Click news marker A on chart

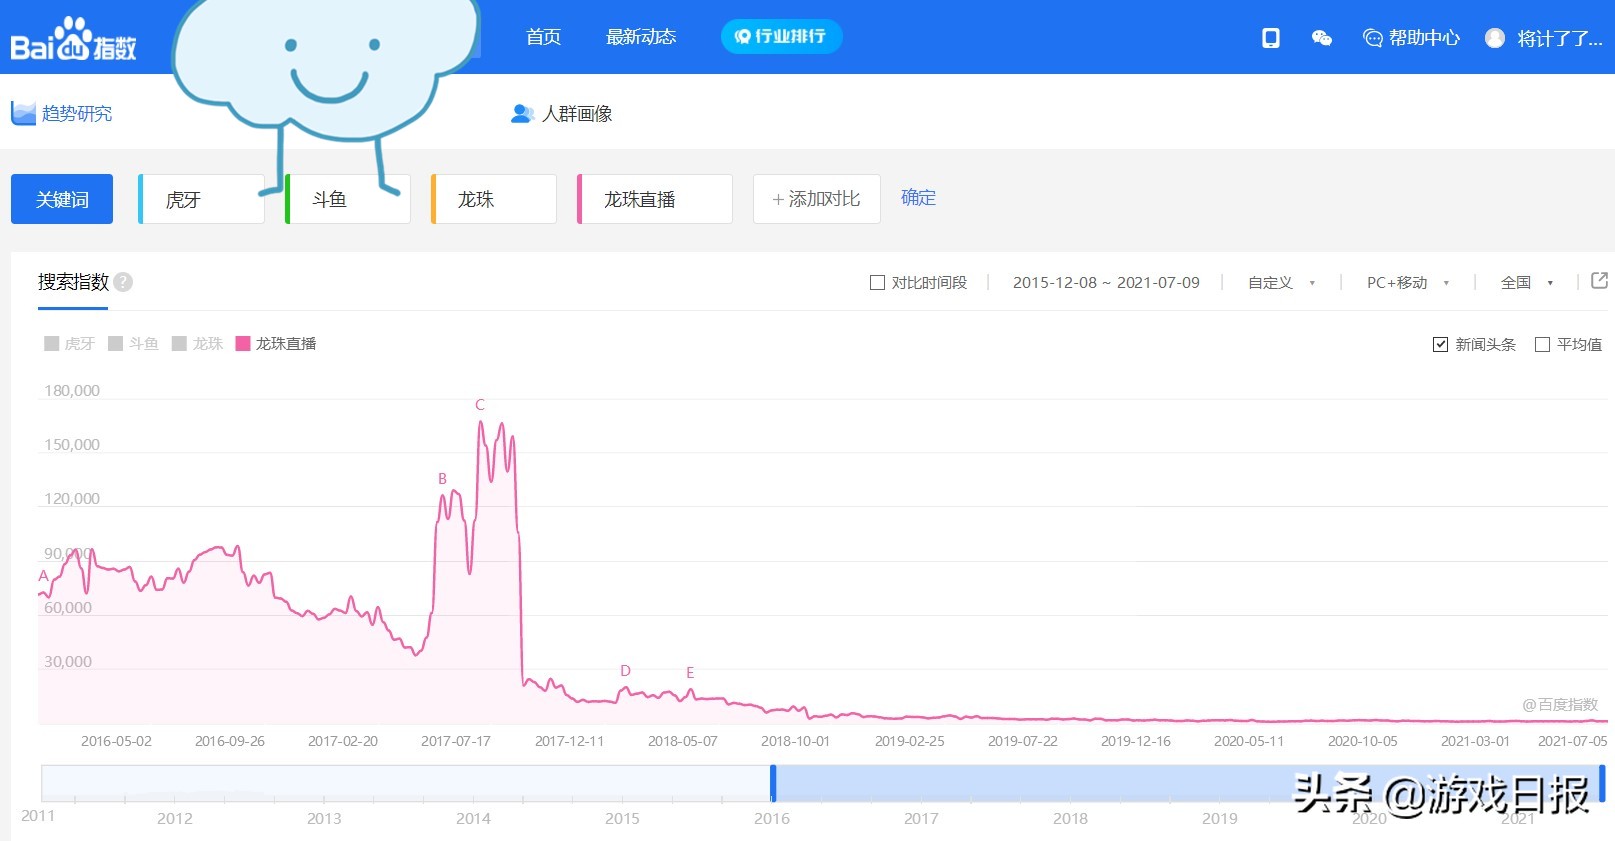(43, 576)
